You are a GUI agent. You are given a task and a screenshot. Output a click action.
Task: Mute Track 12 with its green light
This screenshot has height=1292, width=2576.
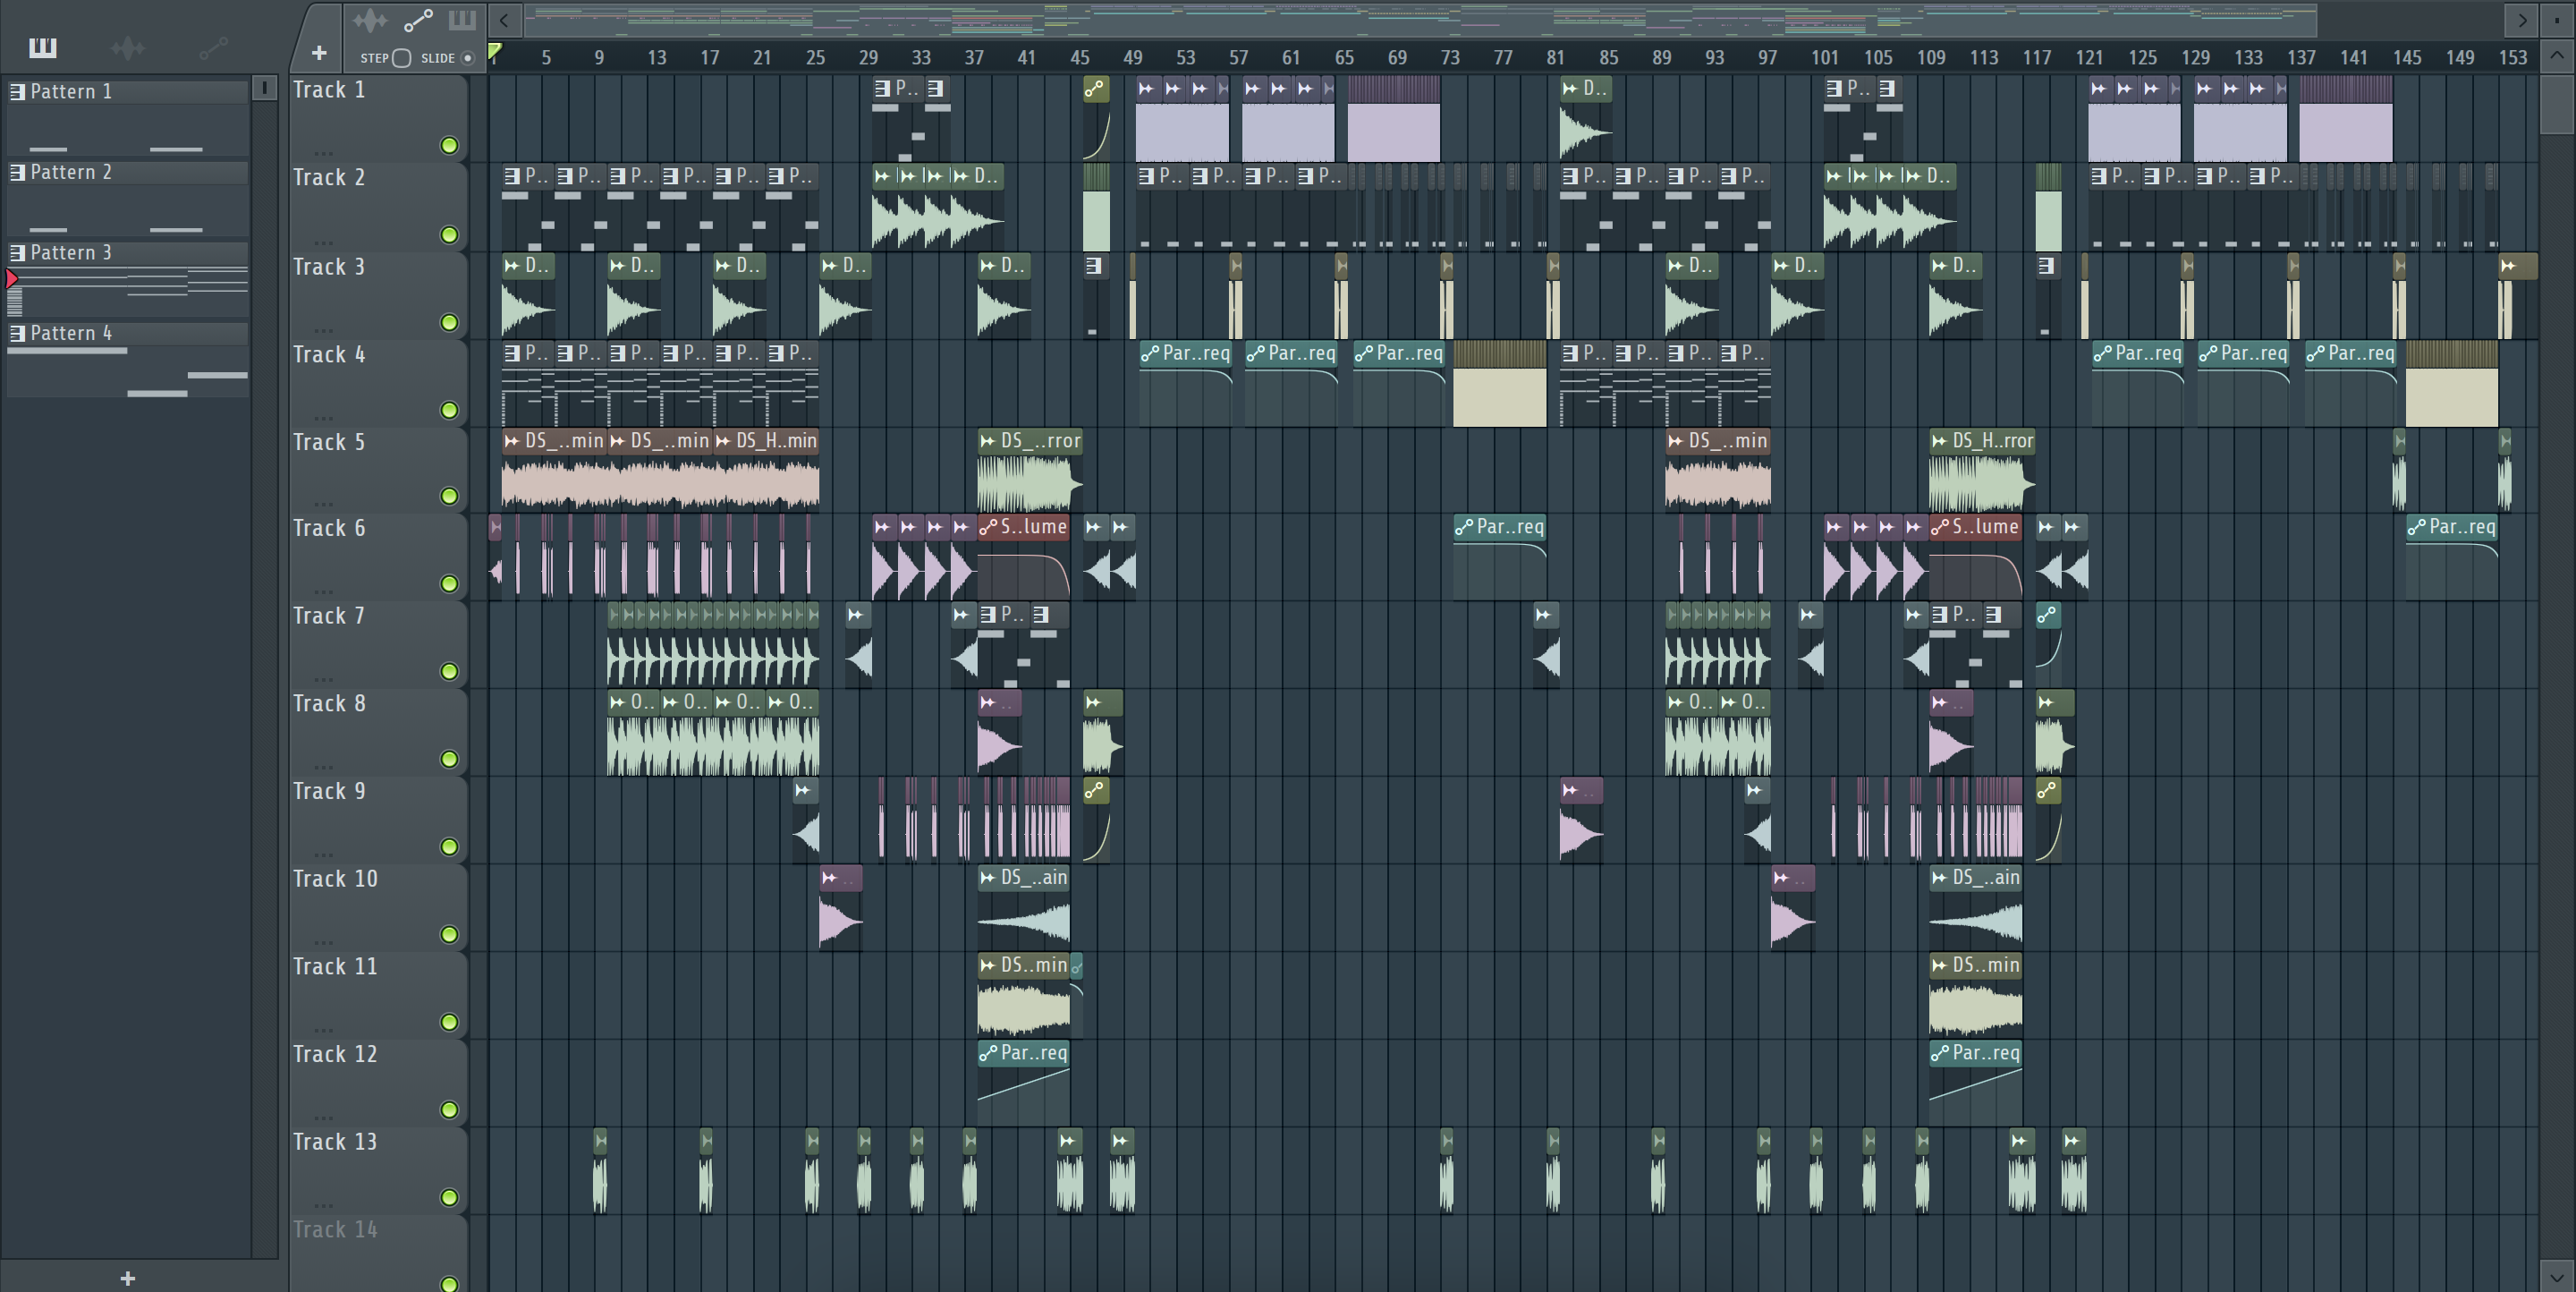[450, 1110]
